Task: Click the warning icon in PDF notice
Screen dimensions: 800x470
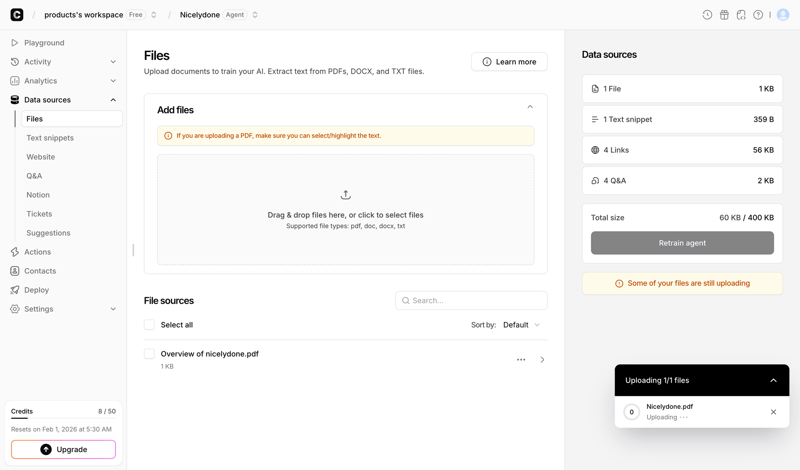Action: [168, 136]
